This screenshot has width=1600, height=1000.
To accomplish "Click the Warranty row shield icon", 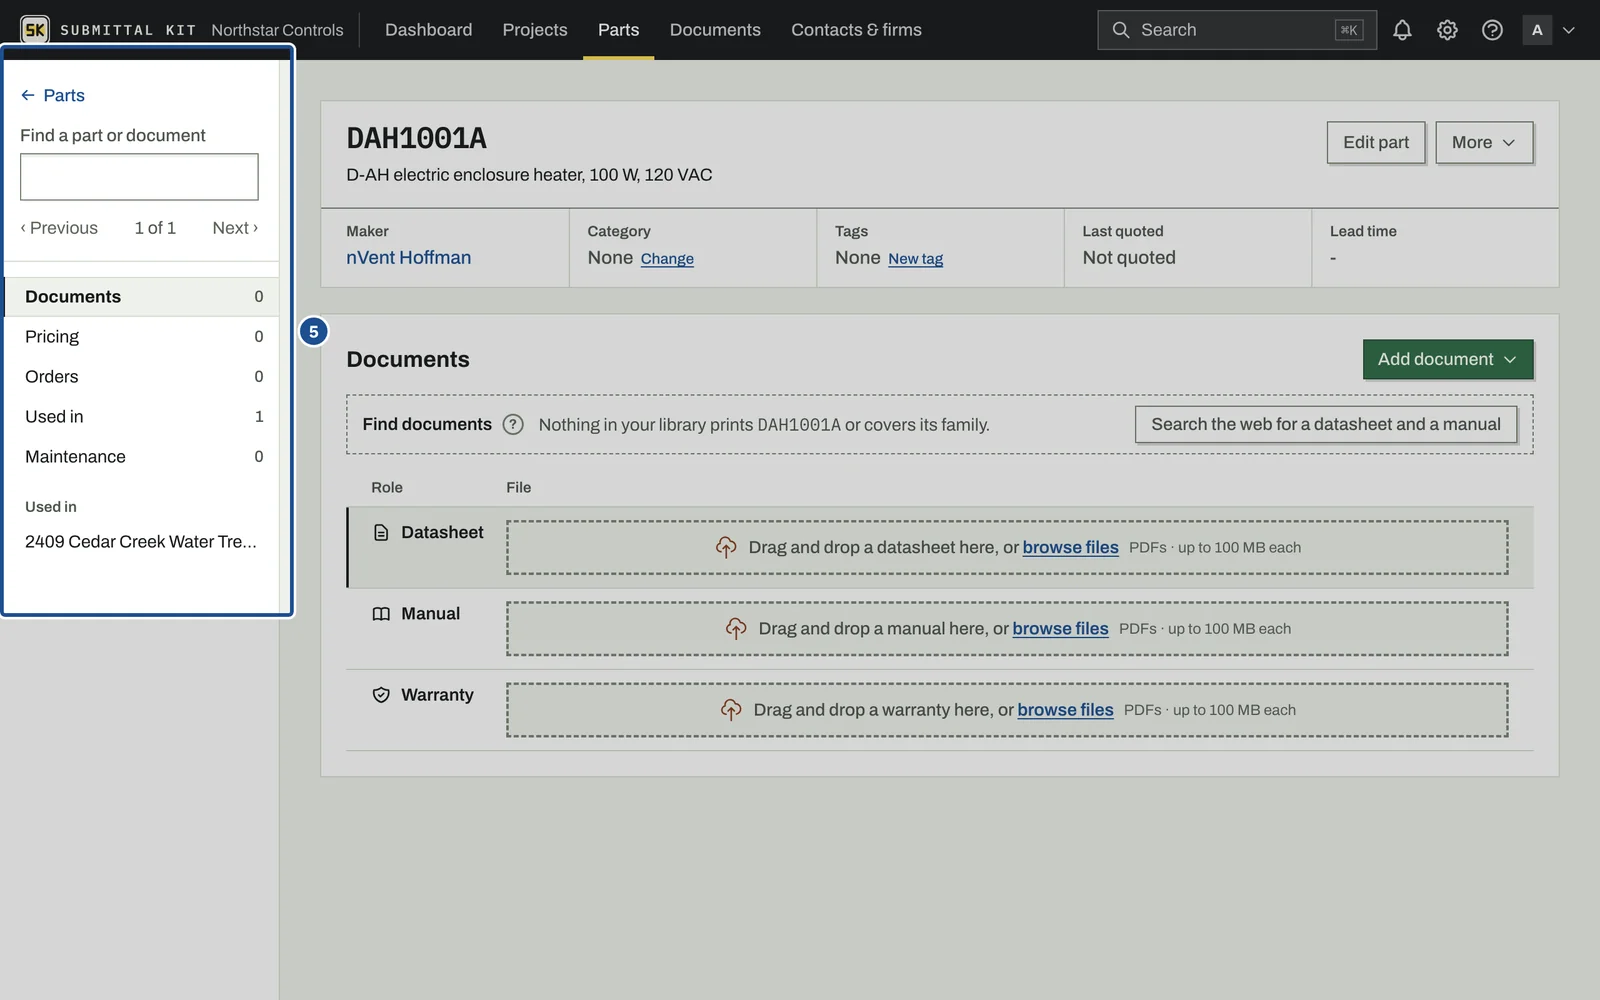I will pyautogui.click(x=381, y=695).
